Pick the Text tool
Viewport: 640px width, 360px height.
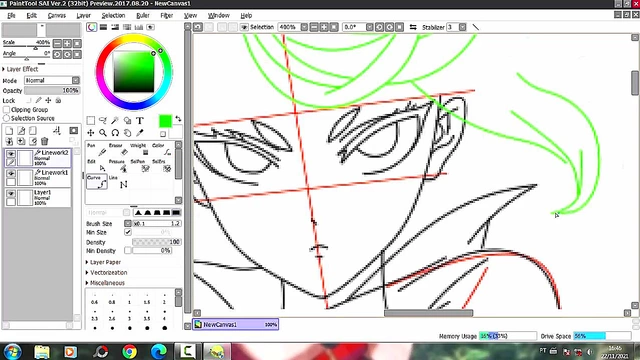tap(140, 120)
